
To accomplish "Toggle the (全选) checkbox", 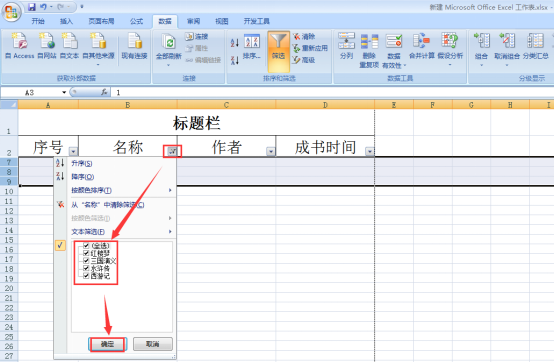I will coord(86,245).
